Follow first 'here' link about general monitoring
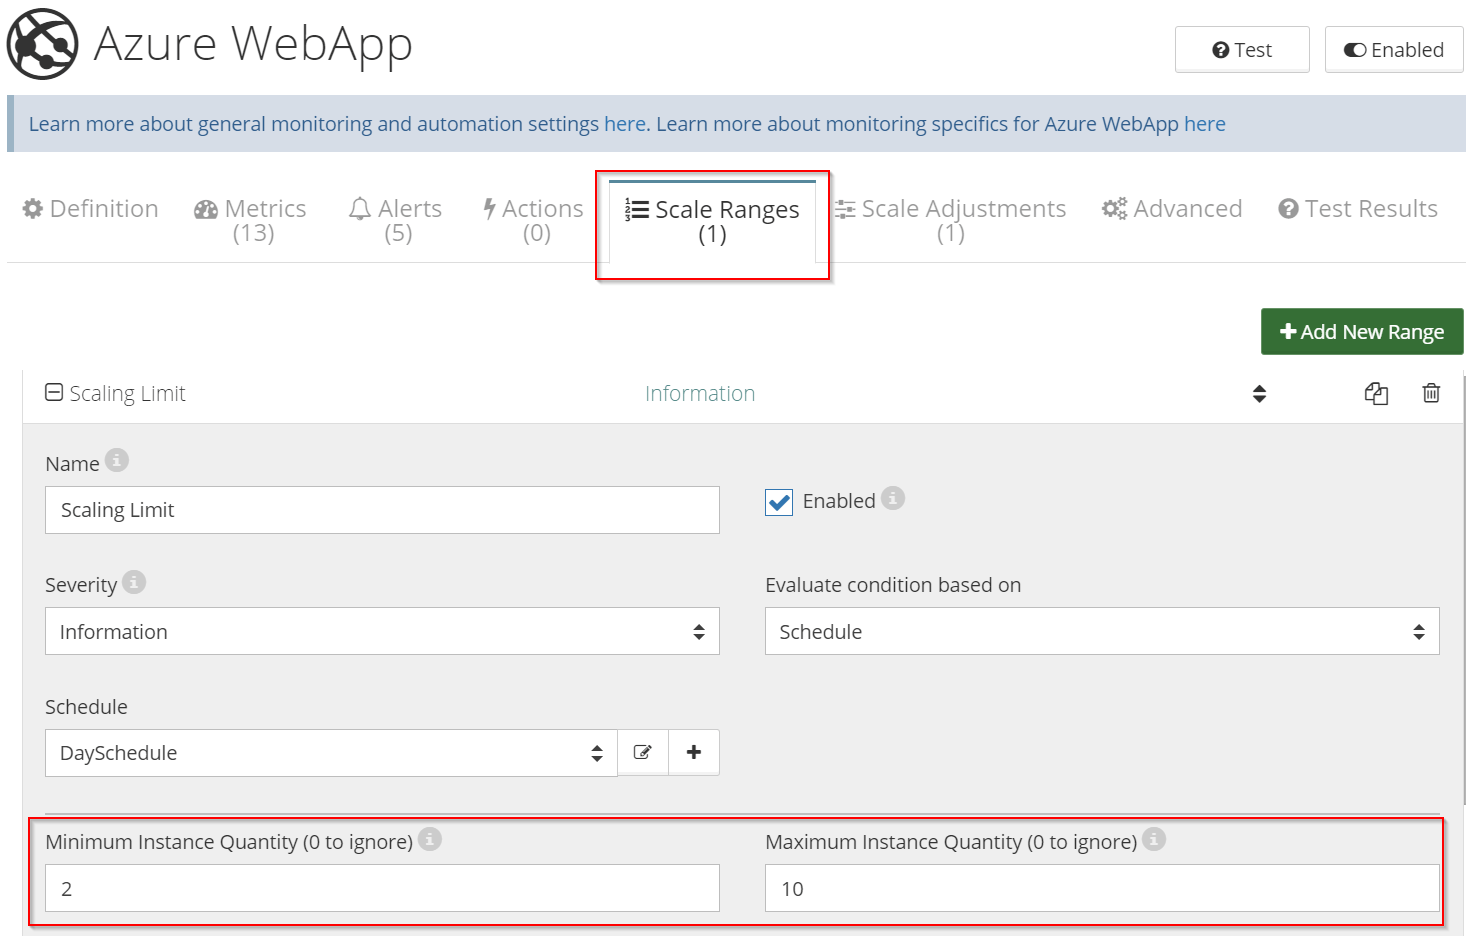Screen dimensions: 1466x936 (x=625, y=124)
